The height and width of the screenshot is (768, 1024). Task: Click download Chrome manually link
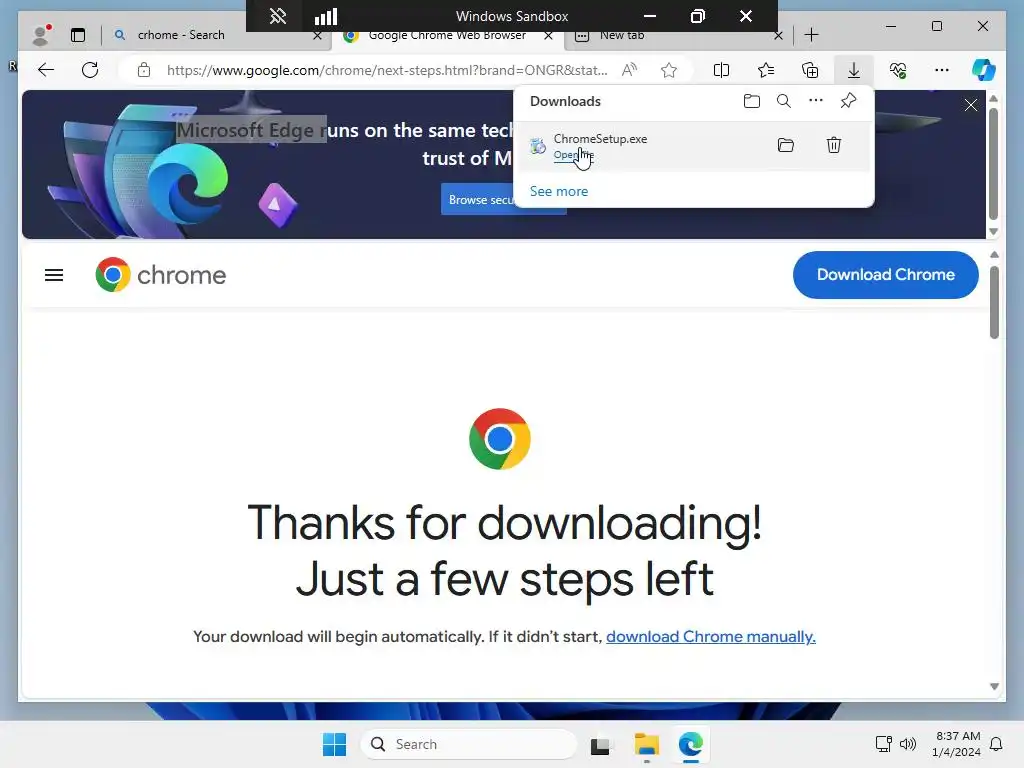click(x=711, y=637)
